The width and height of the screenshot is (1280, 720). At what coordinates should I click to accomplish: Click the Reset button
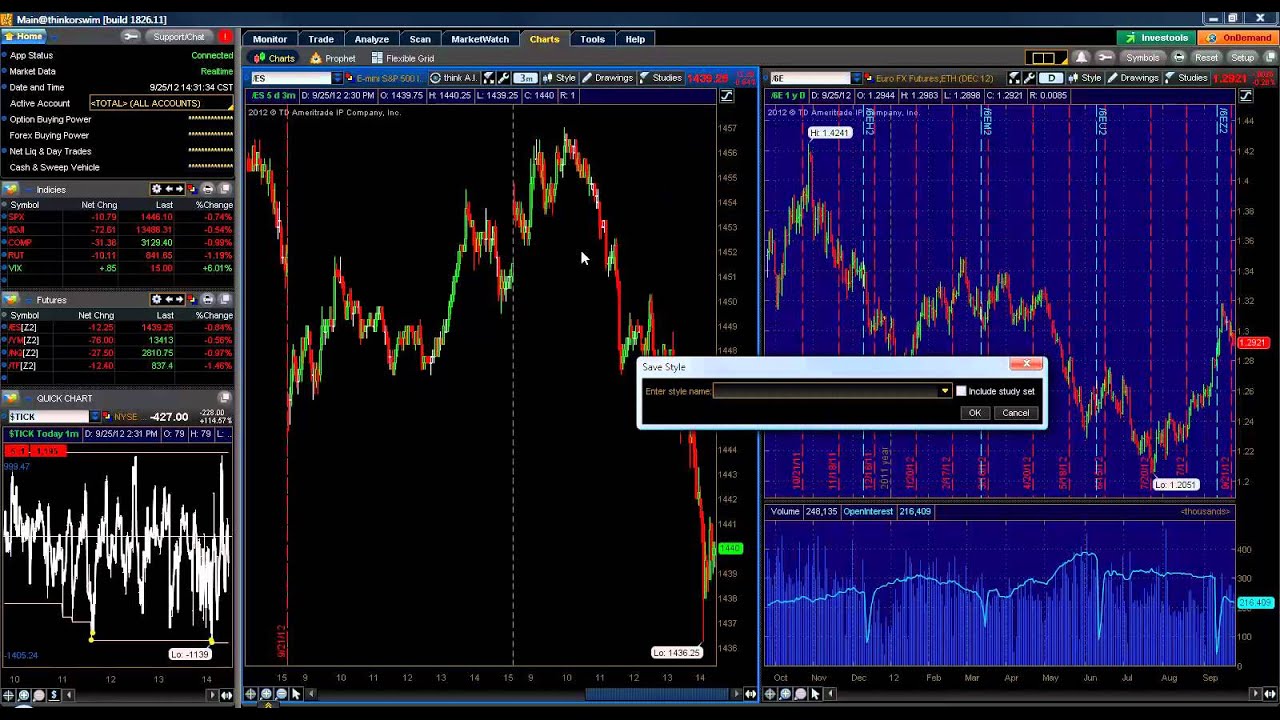pyautogui.click(x=1206, y=58)
